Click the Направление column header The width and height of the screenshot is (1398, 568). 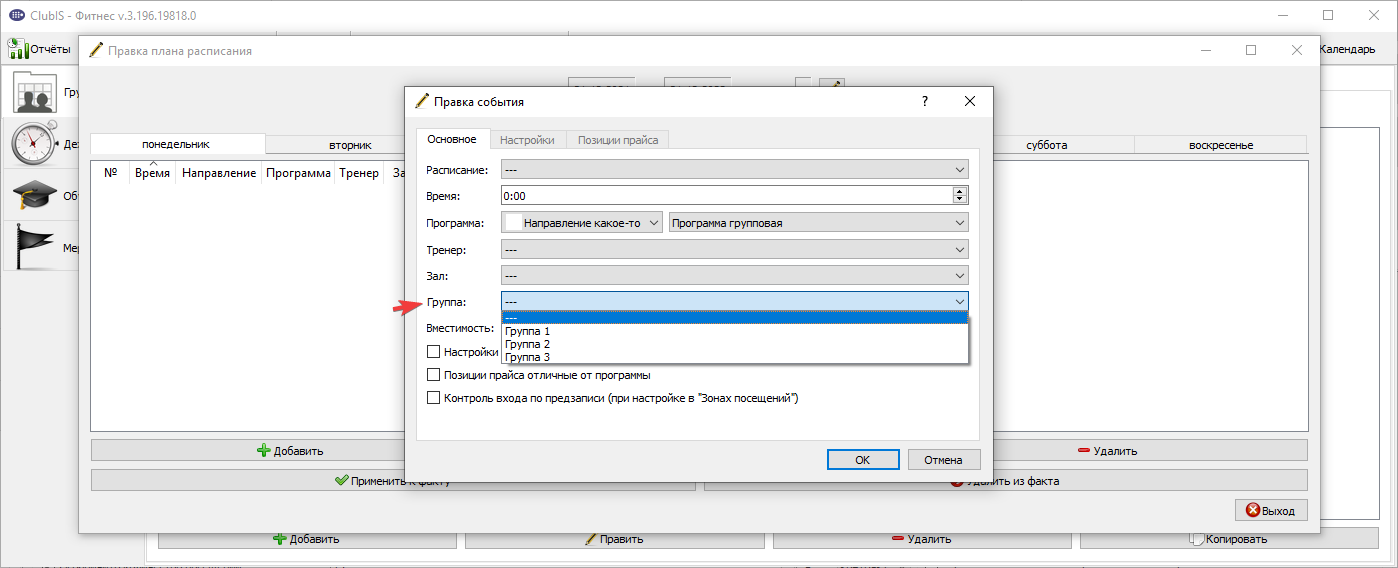coord(219,173)
